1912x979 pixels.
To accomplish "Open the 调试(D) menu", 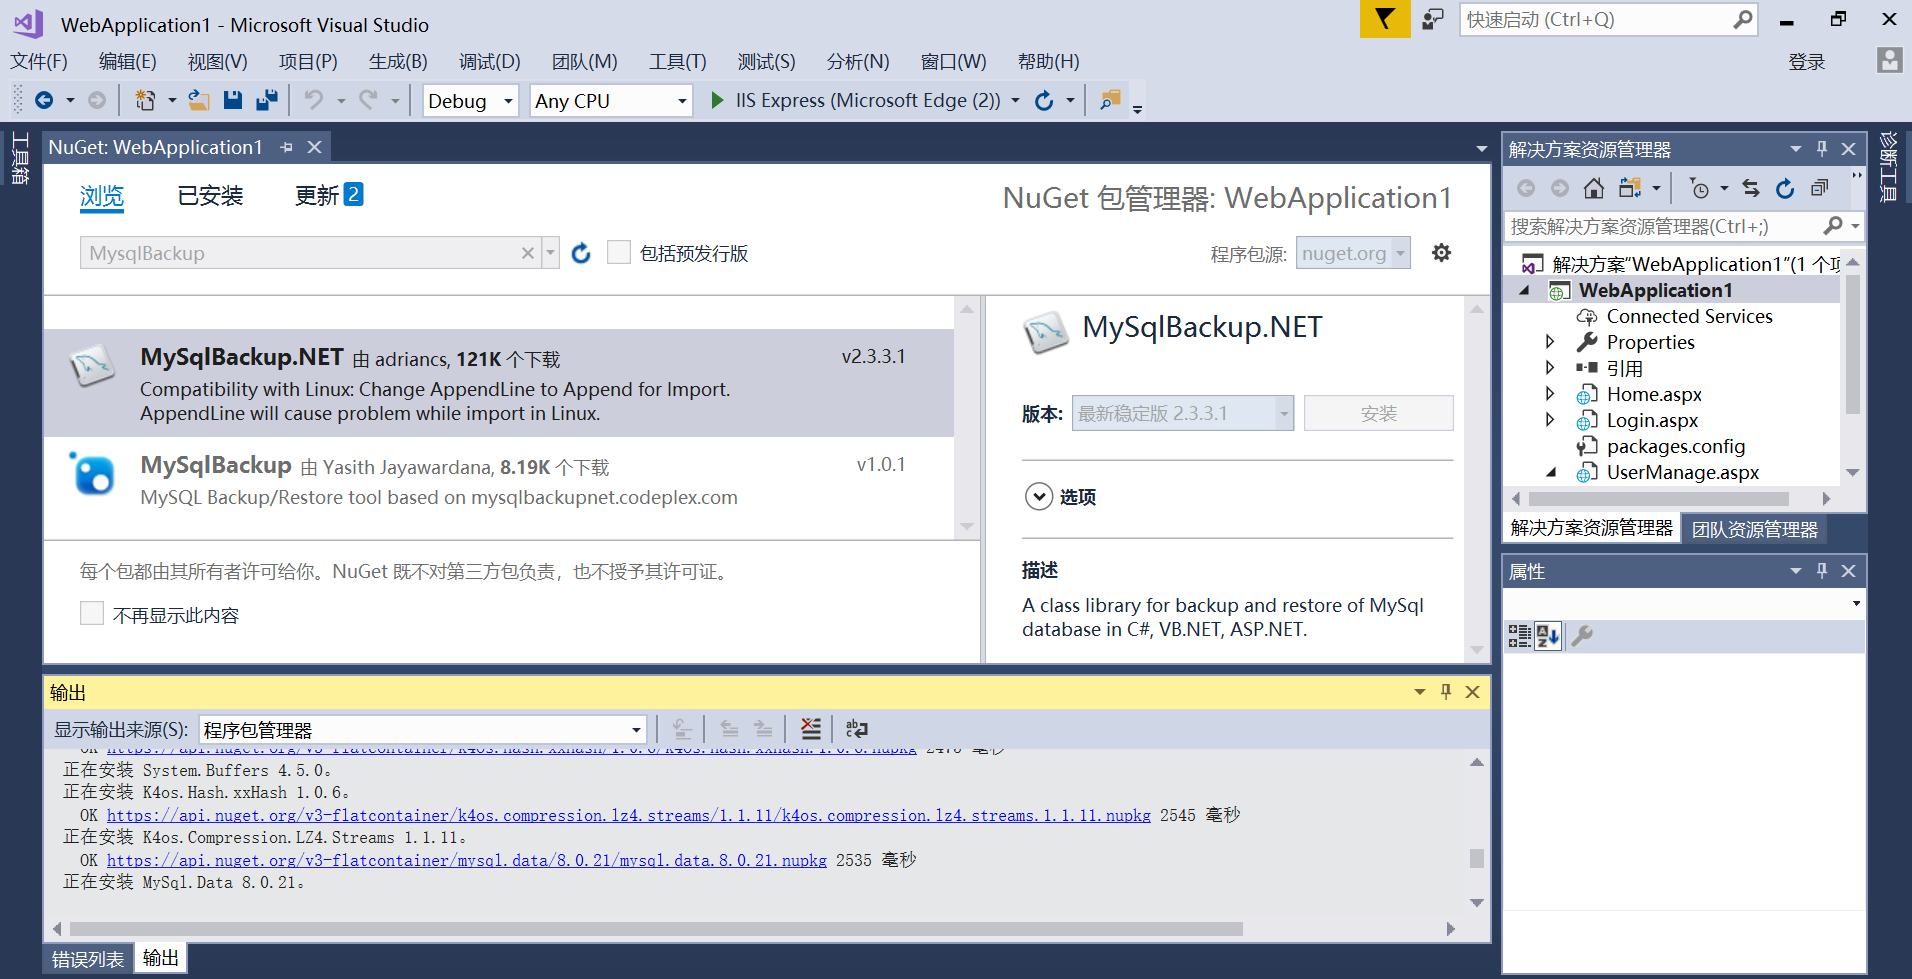I will [490, 62].
